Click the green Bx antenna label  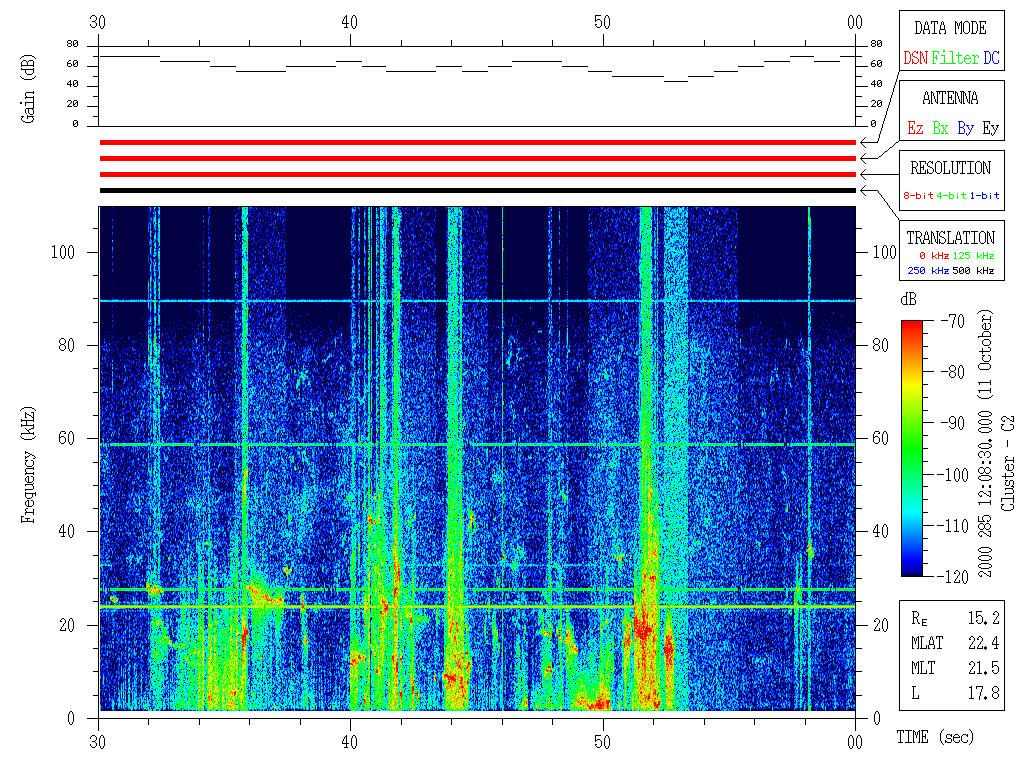pyautogui.click(x=940, y=129)
